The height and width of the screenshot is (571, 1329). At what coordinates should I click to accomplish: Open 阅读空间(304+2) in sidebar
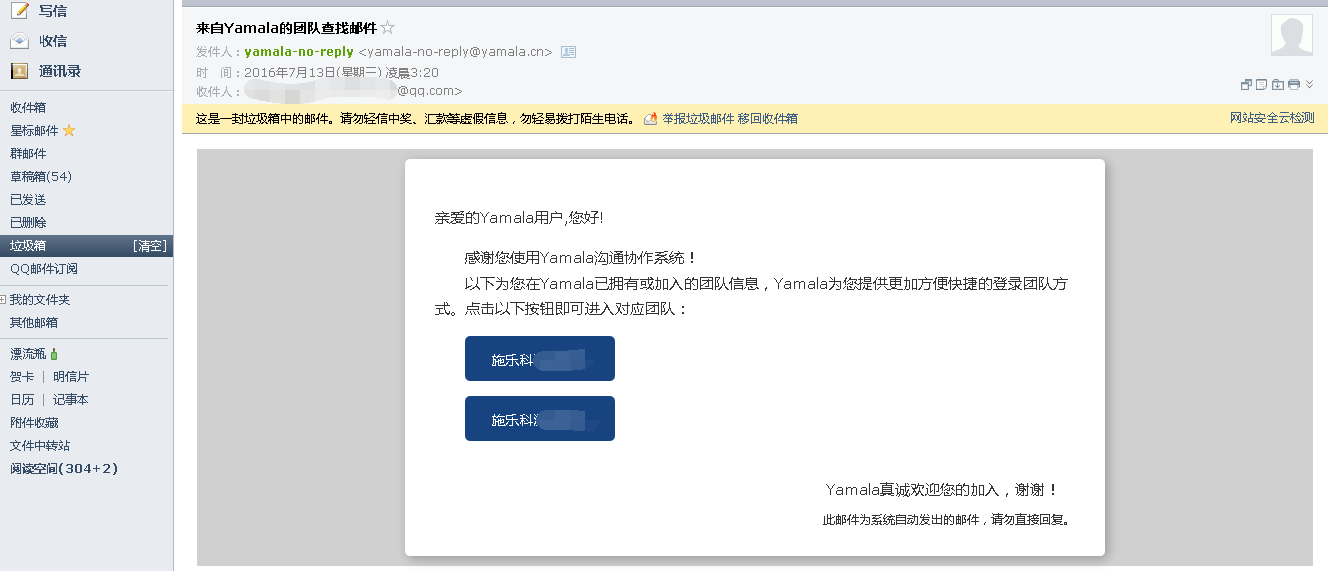click(x=64, y=469)
